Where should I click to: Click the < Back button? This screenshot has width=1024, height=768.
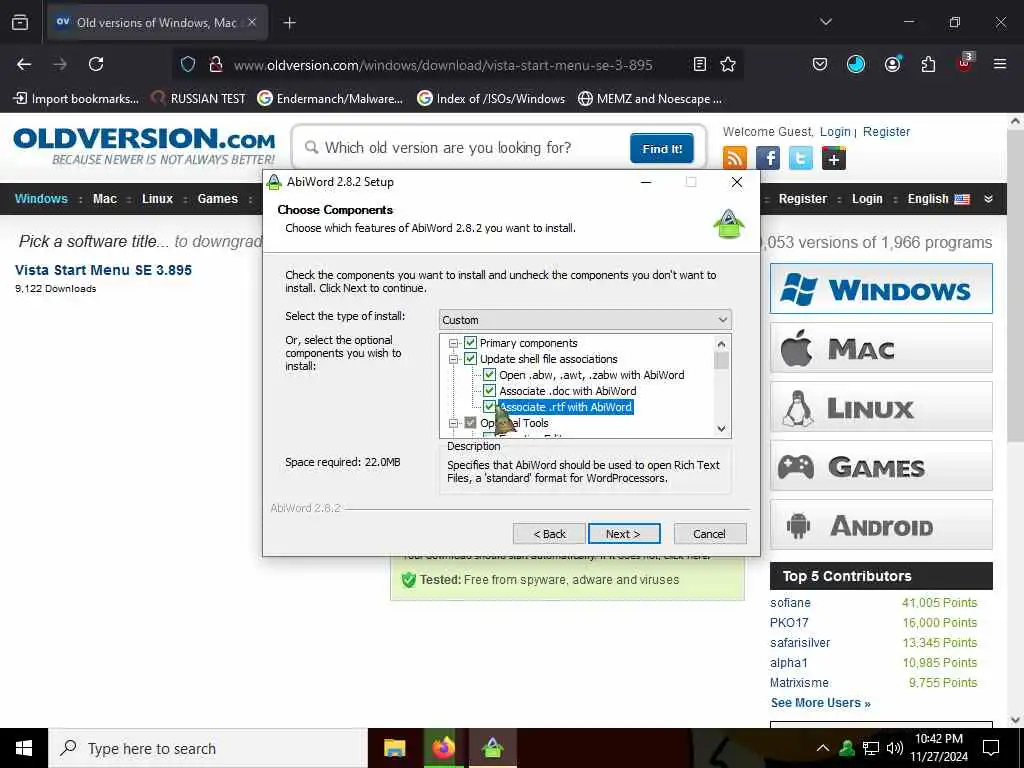(549, 534)
